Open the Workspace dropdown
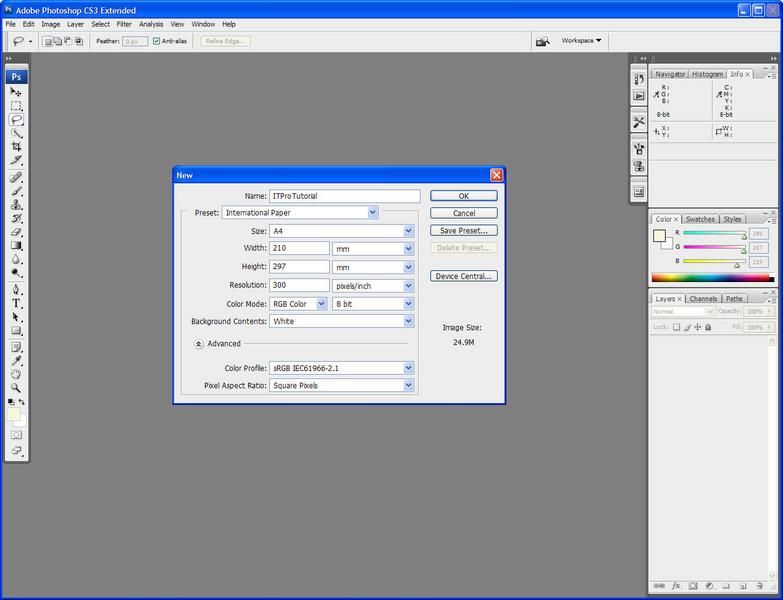The width and height of the screenshot is (783, 600). tap(581, 40)
